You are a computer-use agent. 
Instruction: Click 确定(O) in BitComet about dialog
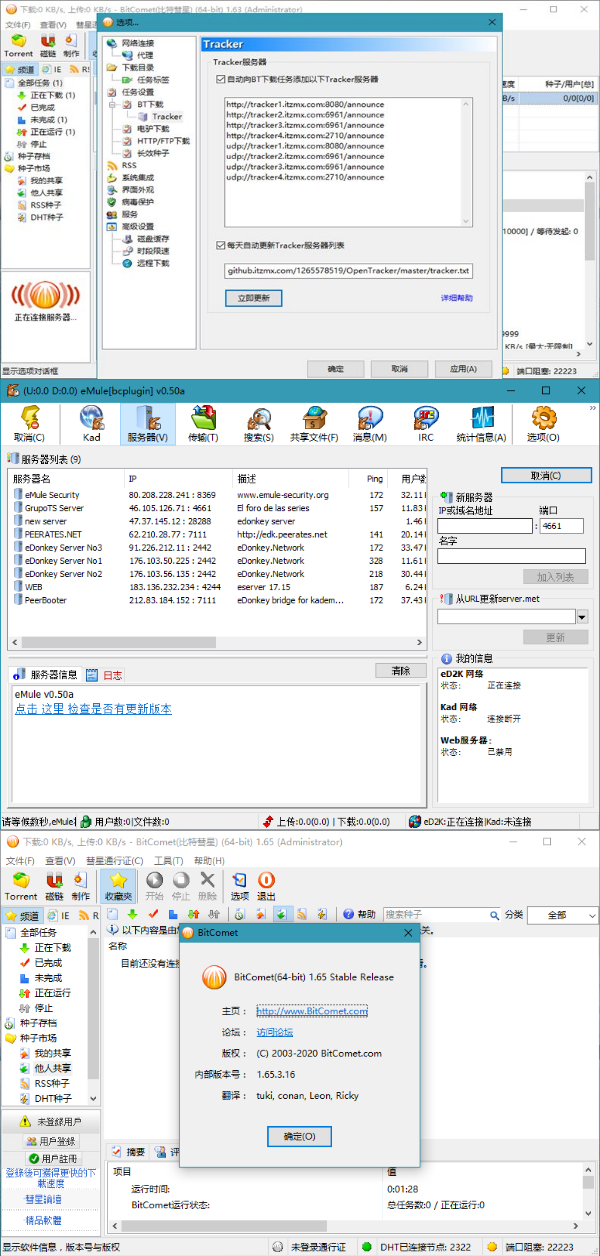(300, 1136)
